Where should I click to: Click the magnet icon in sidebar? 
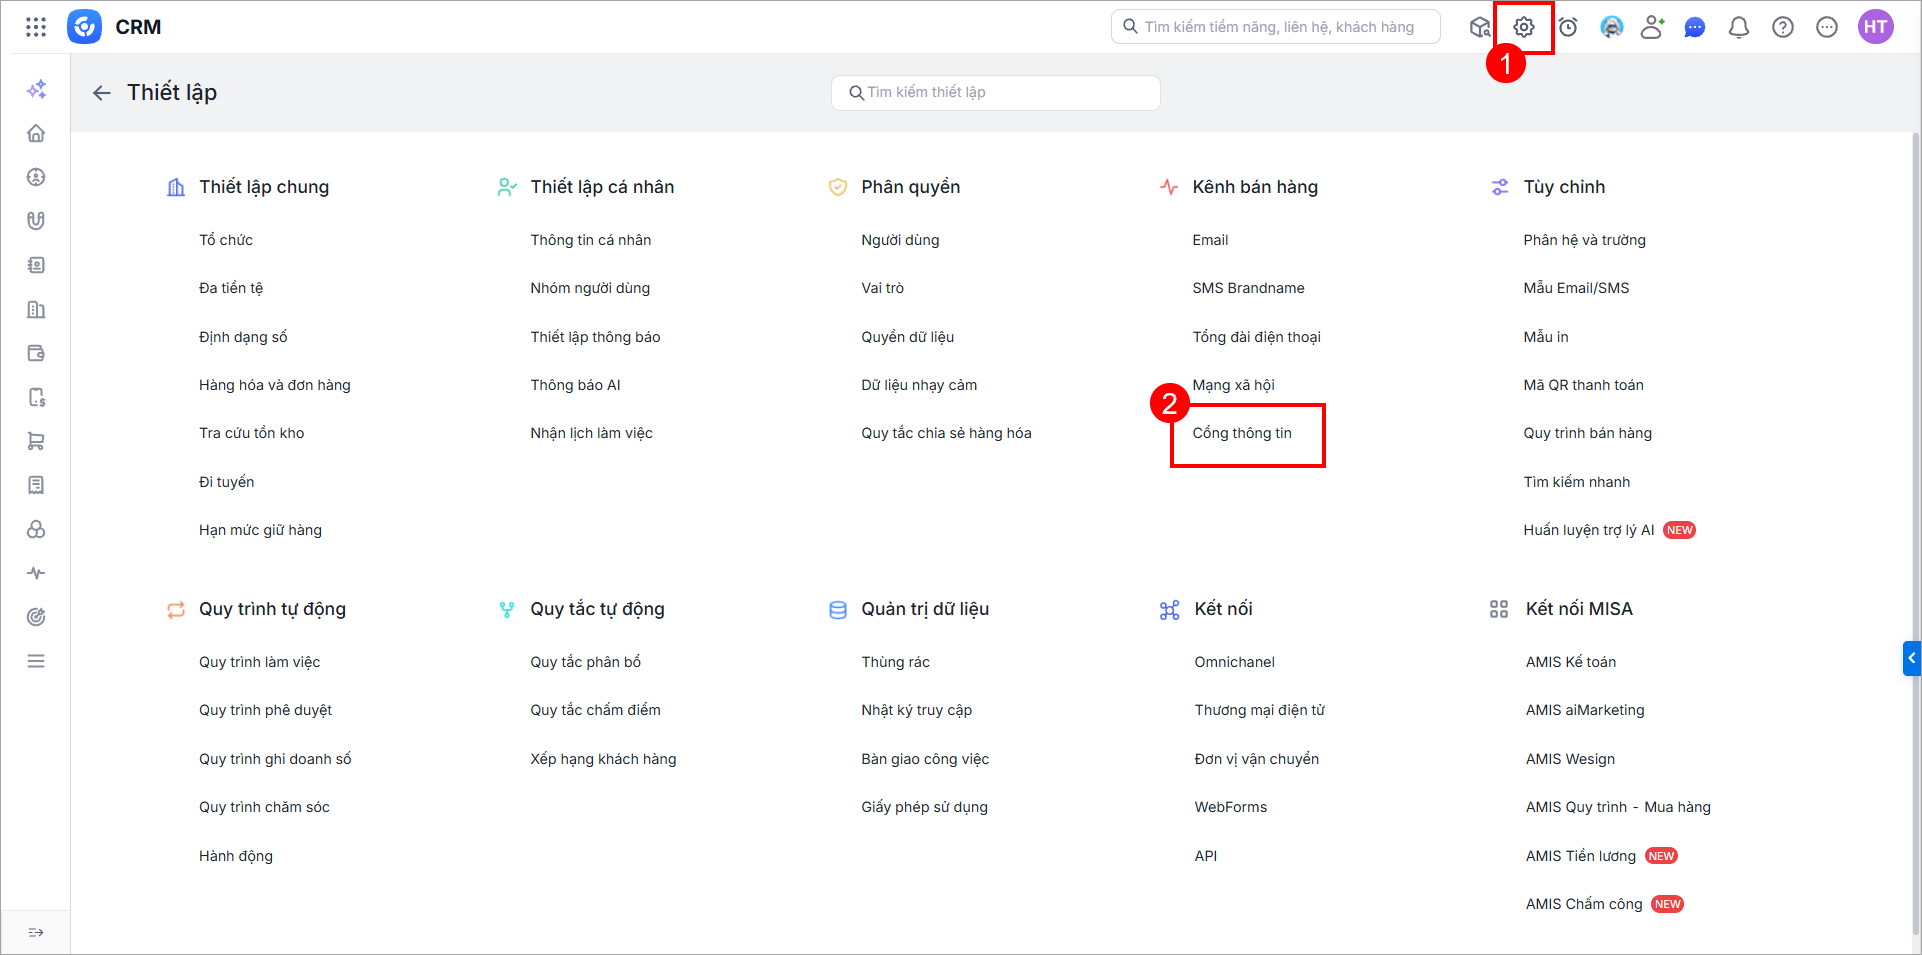point(36,221)
